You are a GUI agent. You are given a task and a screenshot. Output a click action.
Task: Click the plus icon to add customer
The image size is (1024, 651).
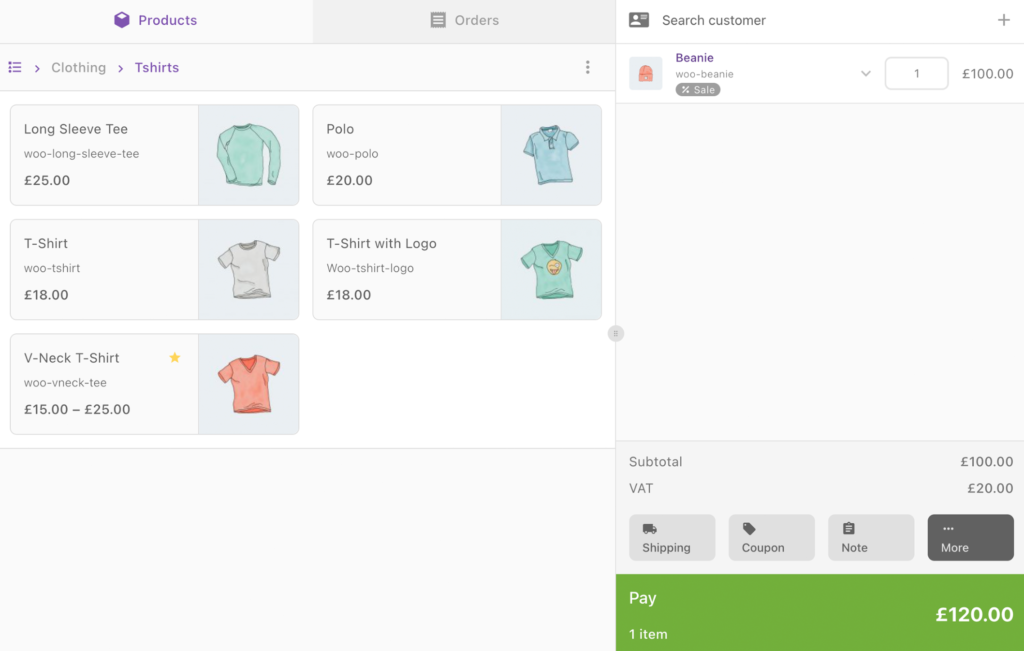pos(1004,19)
